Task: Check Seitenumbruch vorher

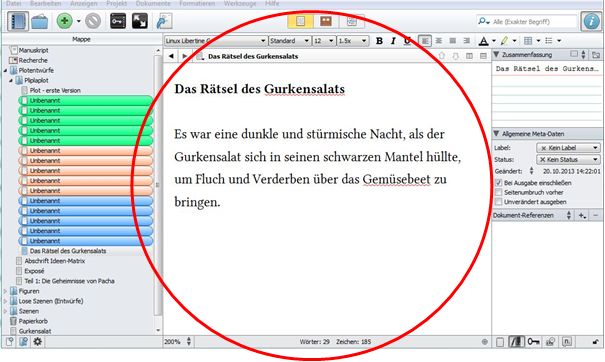Action: pyautogui.click(x=499, y=192)
